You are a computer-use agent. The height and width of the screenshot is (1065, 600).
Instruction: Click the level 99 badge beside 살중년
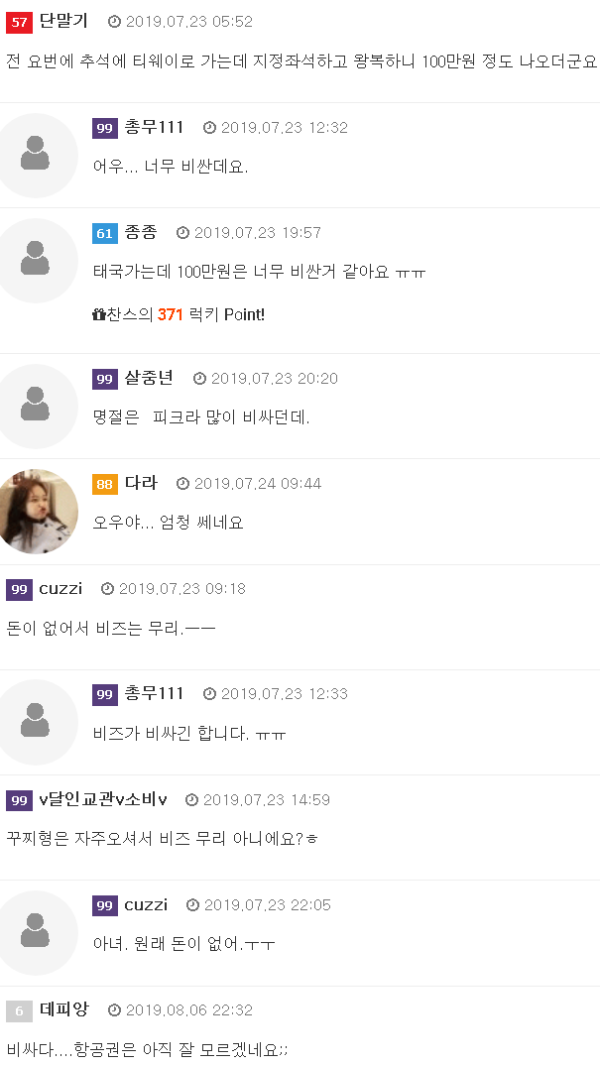[x=105, y=379]
